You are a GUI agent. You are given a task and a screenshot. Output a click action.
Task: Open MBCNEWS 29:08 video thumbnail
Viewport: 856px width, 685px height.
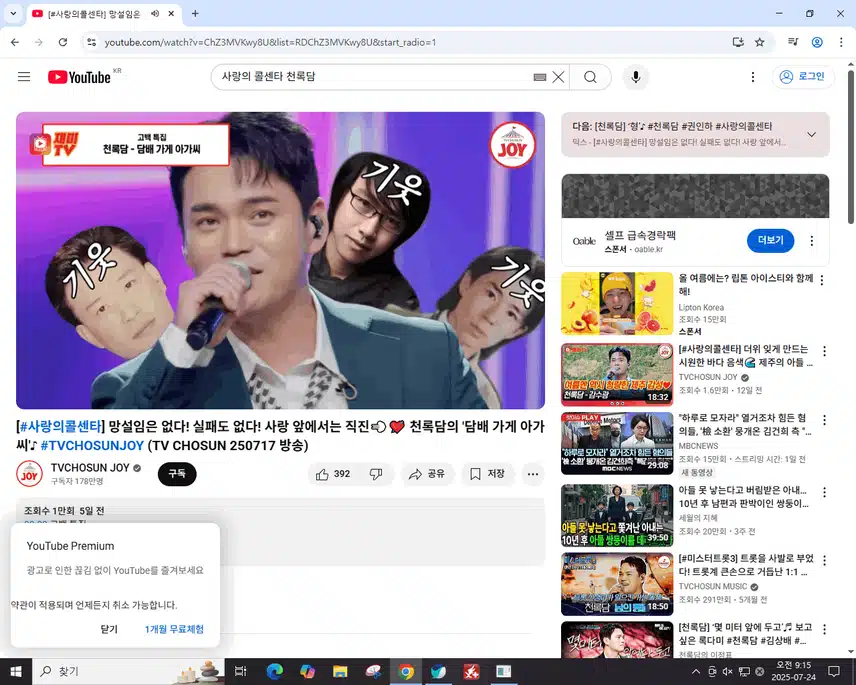(x=617, y=444)
